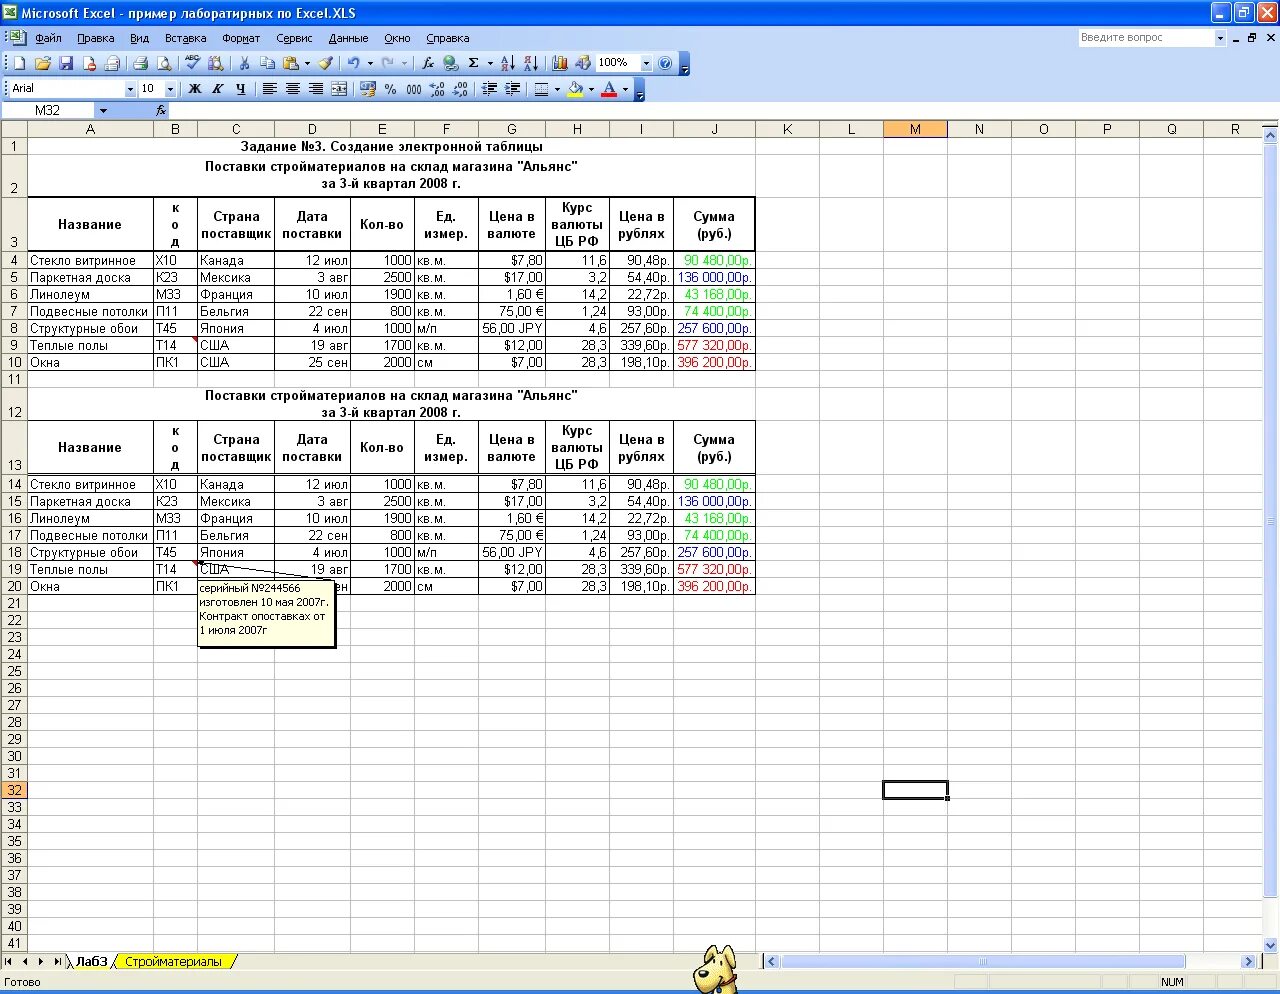
Task: Toggle Bold (Ж) formatting
Action: tap(195, 89)
